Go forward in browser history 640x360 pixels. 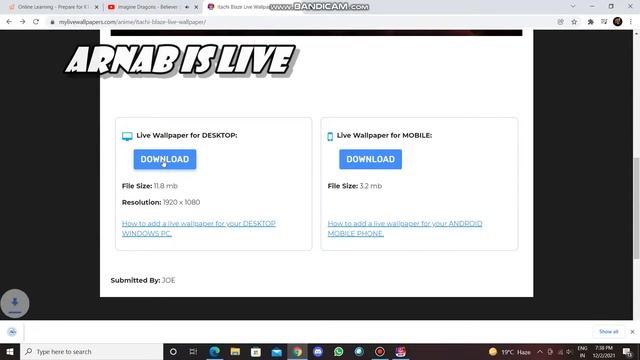(22, 22)
